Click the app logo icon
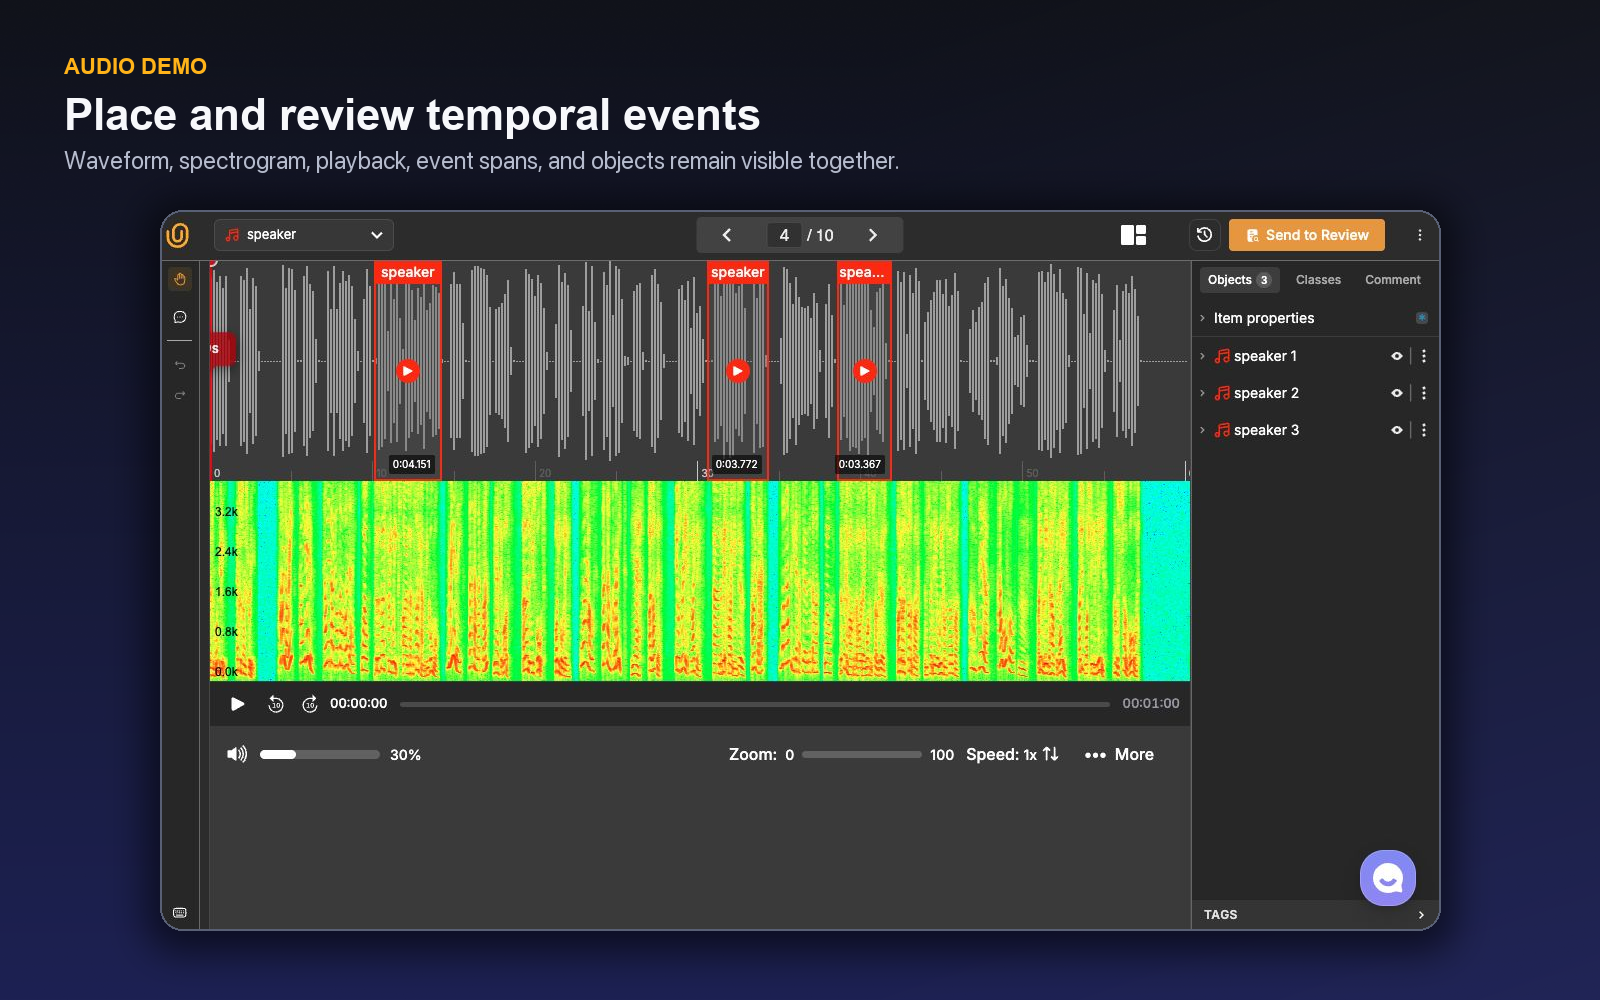 click(178, 235)
